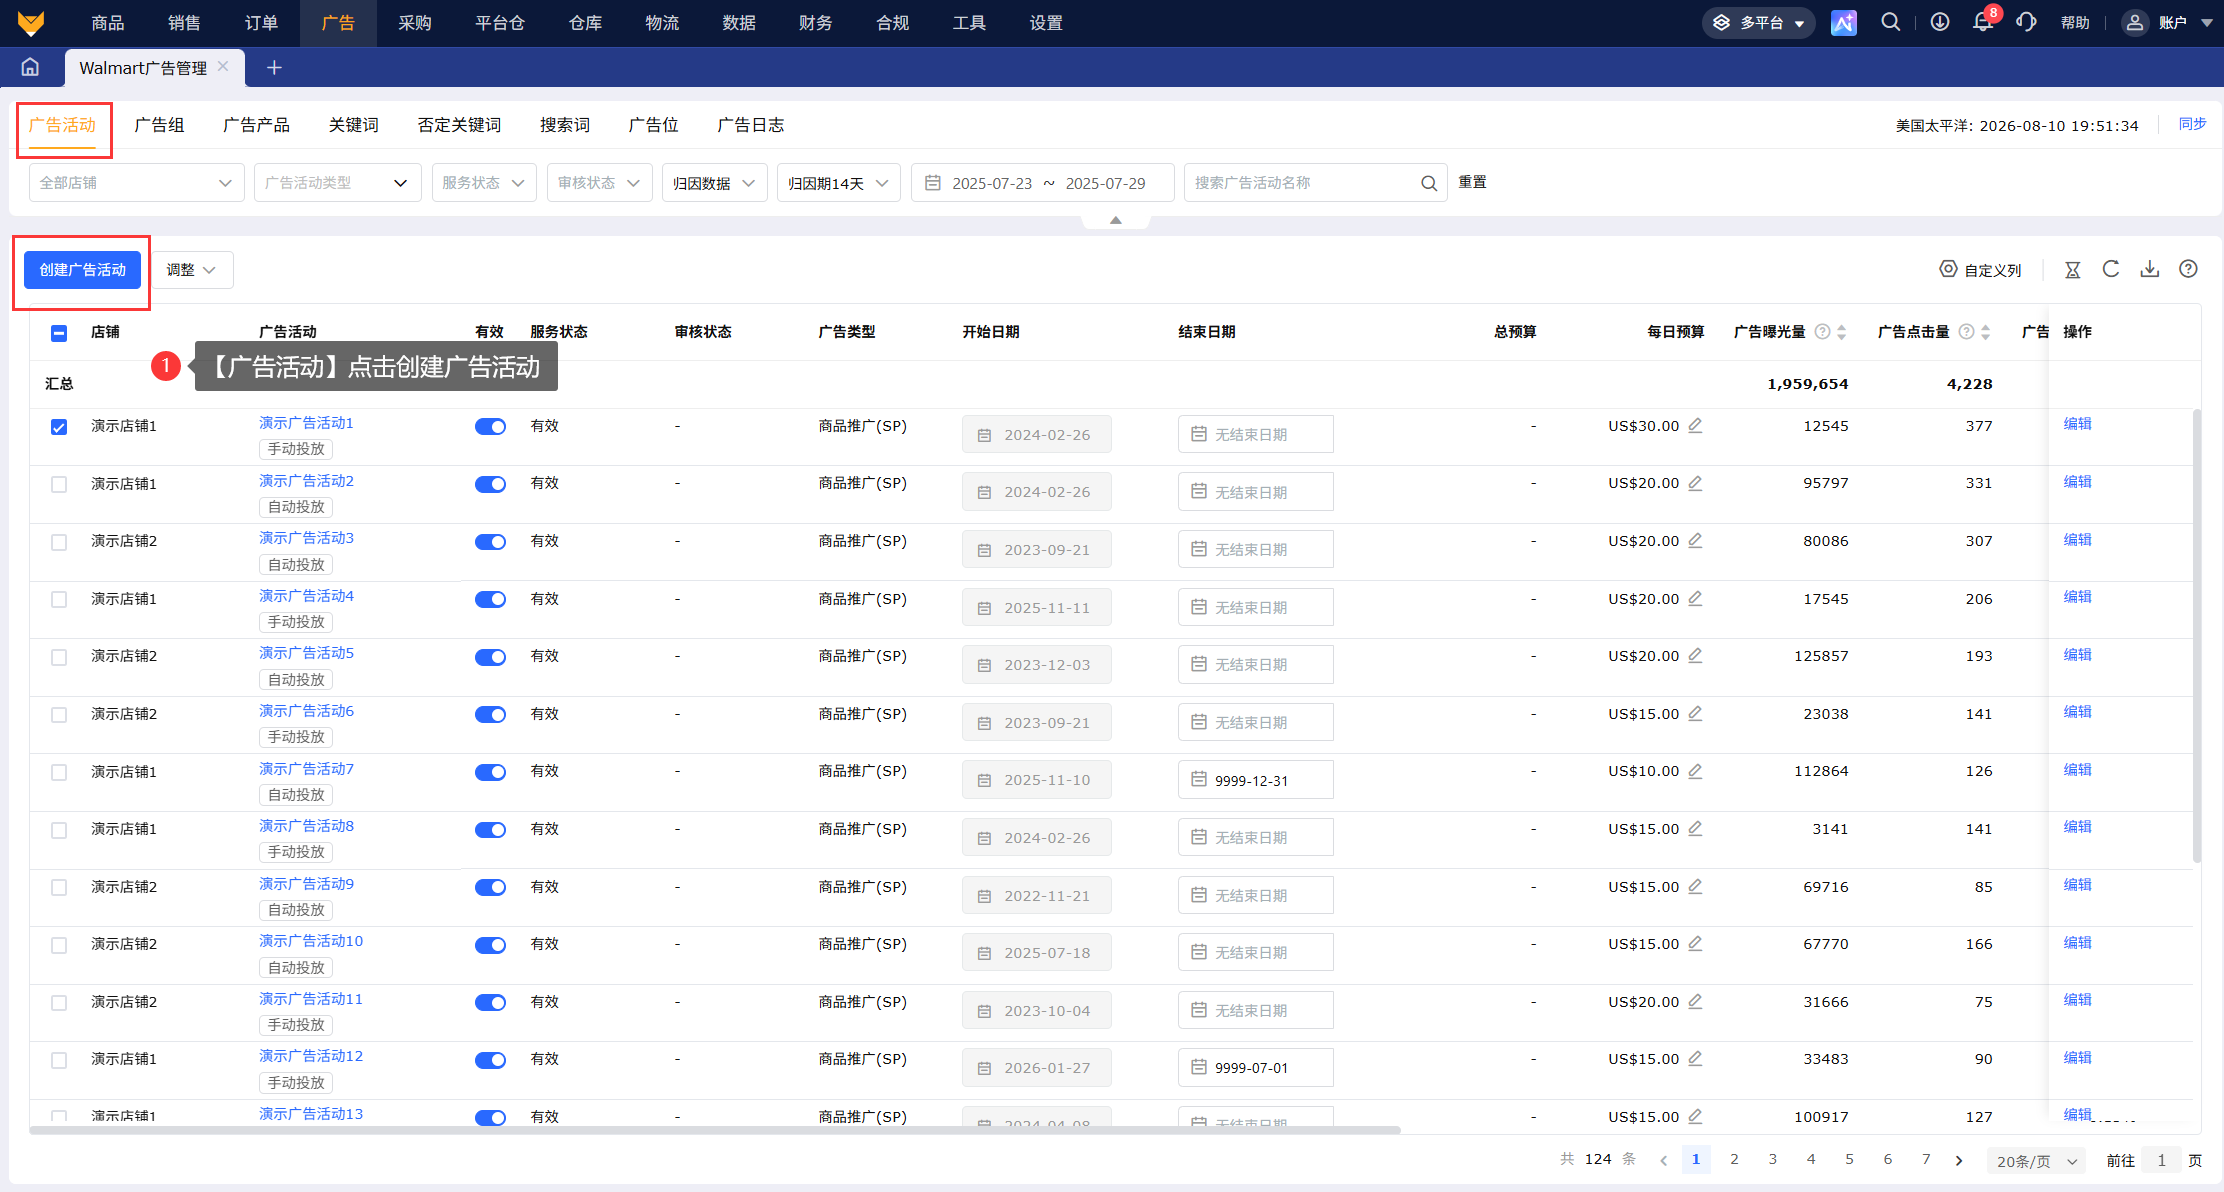Click the 创建广告活动 button
Viewport: 2224px width, 1192px height.
tap(83, 270)
